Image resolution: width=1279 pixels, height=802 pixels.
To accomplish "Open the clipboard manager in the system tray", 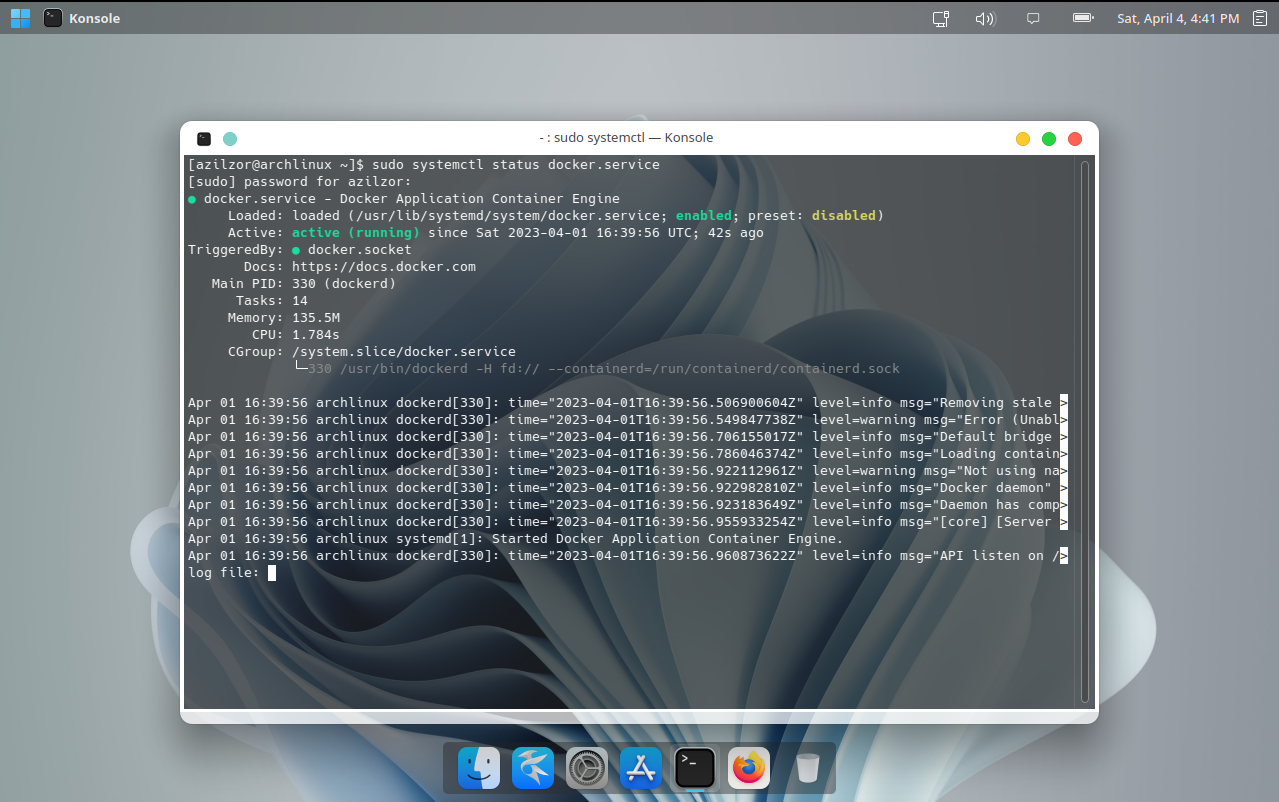I will [x=1259, y=17].
